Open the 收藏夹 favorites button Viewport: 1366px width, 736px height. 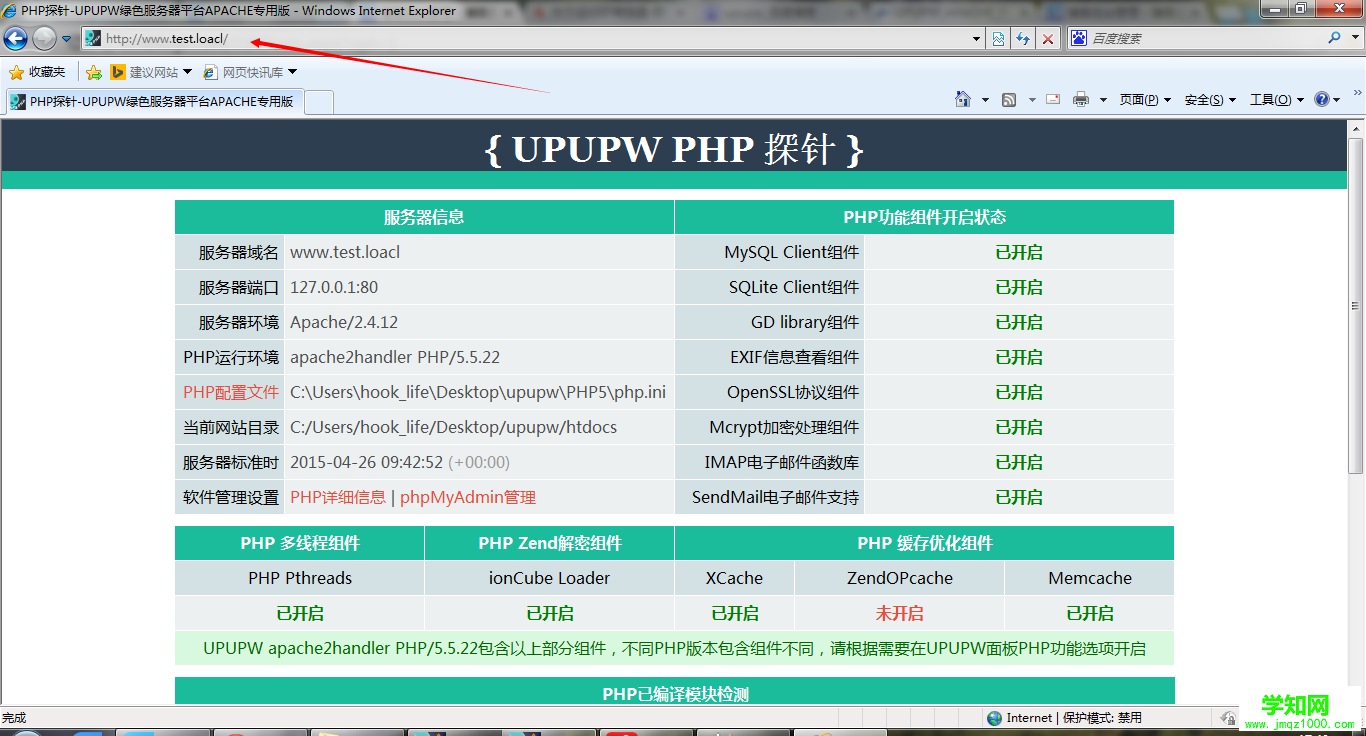pos(37,72)
